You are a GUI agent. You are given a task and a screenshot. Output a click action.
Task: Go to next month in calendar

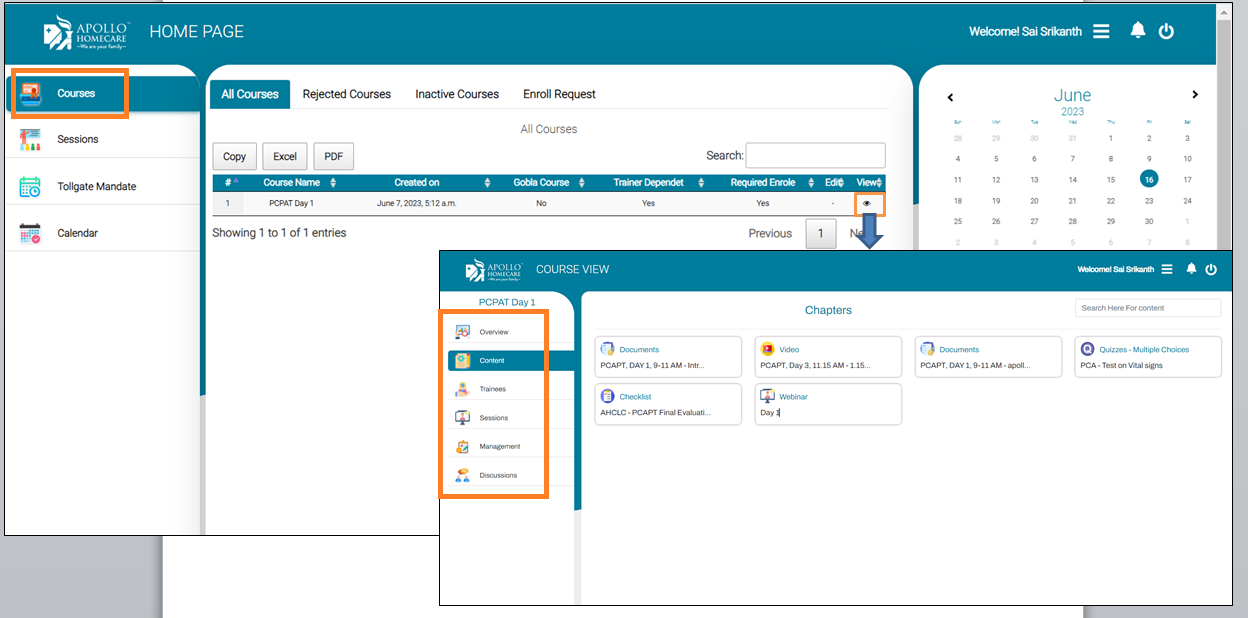(x=1194, y=95)
